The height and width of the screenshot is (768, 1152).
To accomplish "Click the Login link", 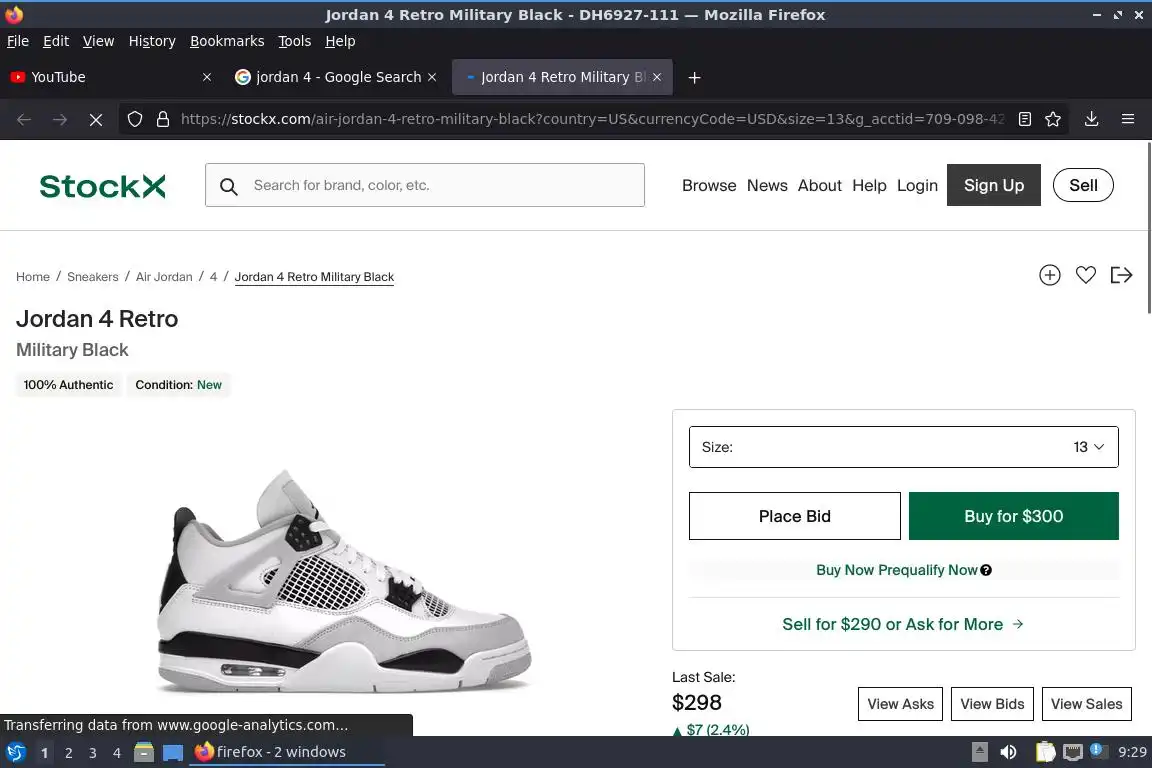I will (x=917, y=185).
